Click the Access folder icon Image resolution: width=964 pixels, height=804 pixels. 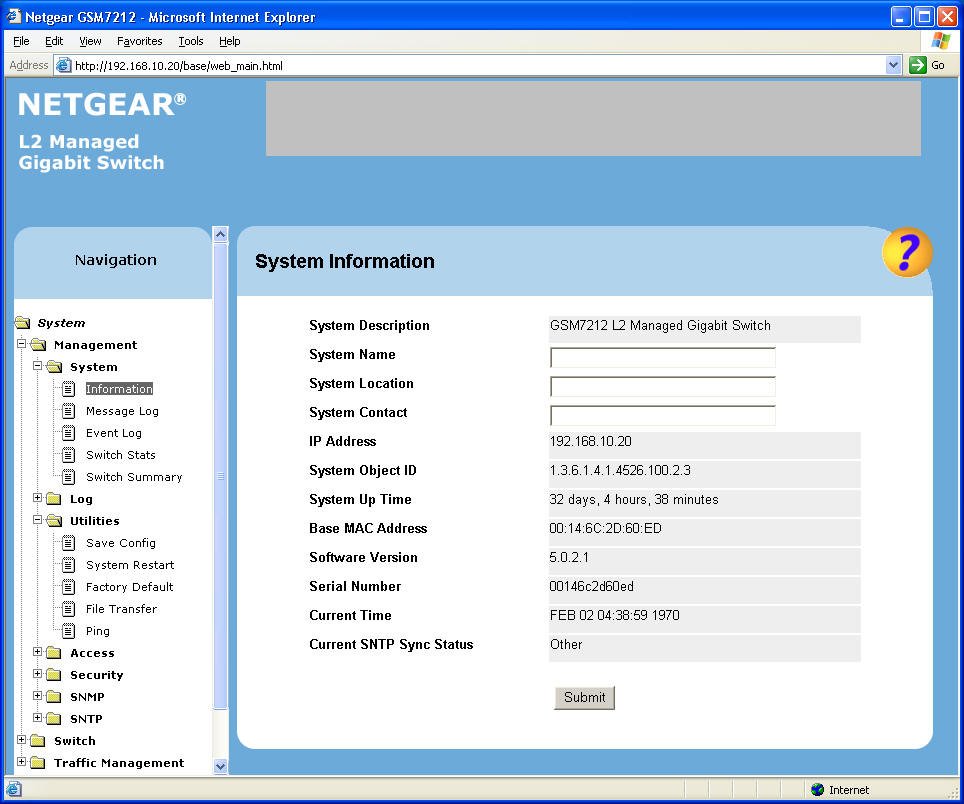point(54,653)
